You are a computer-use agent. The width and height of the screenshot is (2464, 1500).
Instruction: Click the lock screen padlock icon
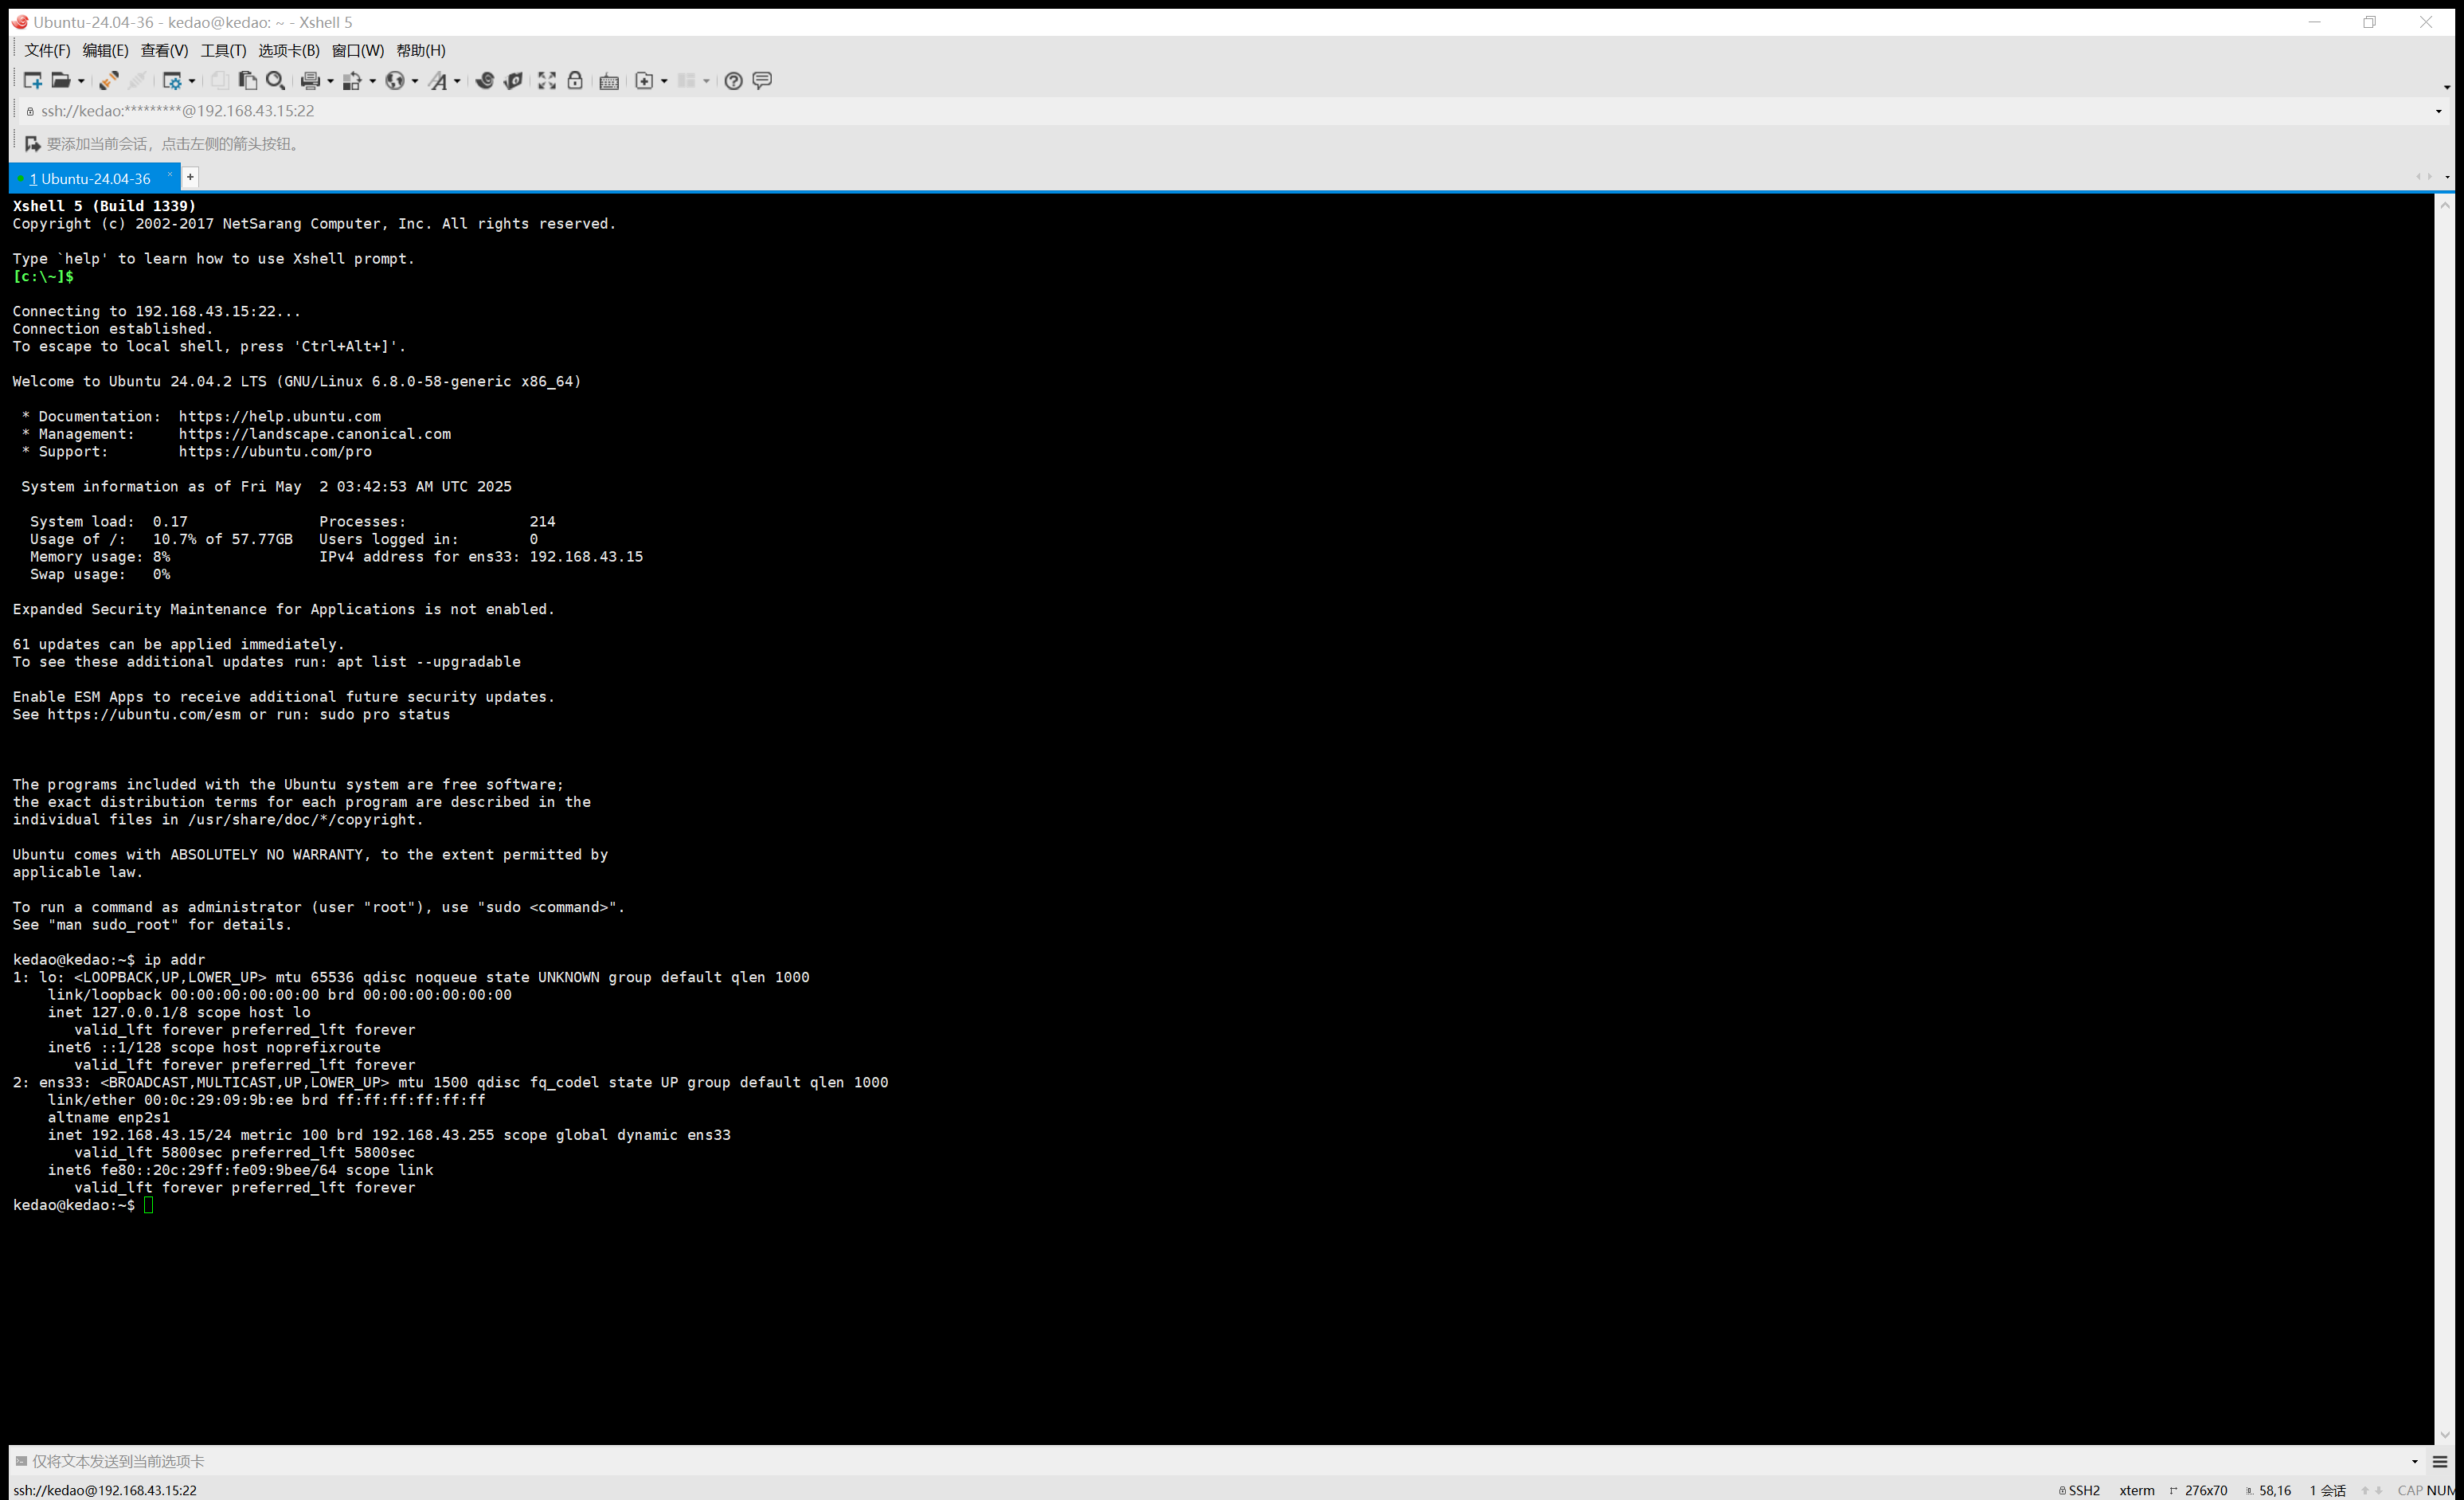coord(575,81)
